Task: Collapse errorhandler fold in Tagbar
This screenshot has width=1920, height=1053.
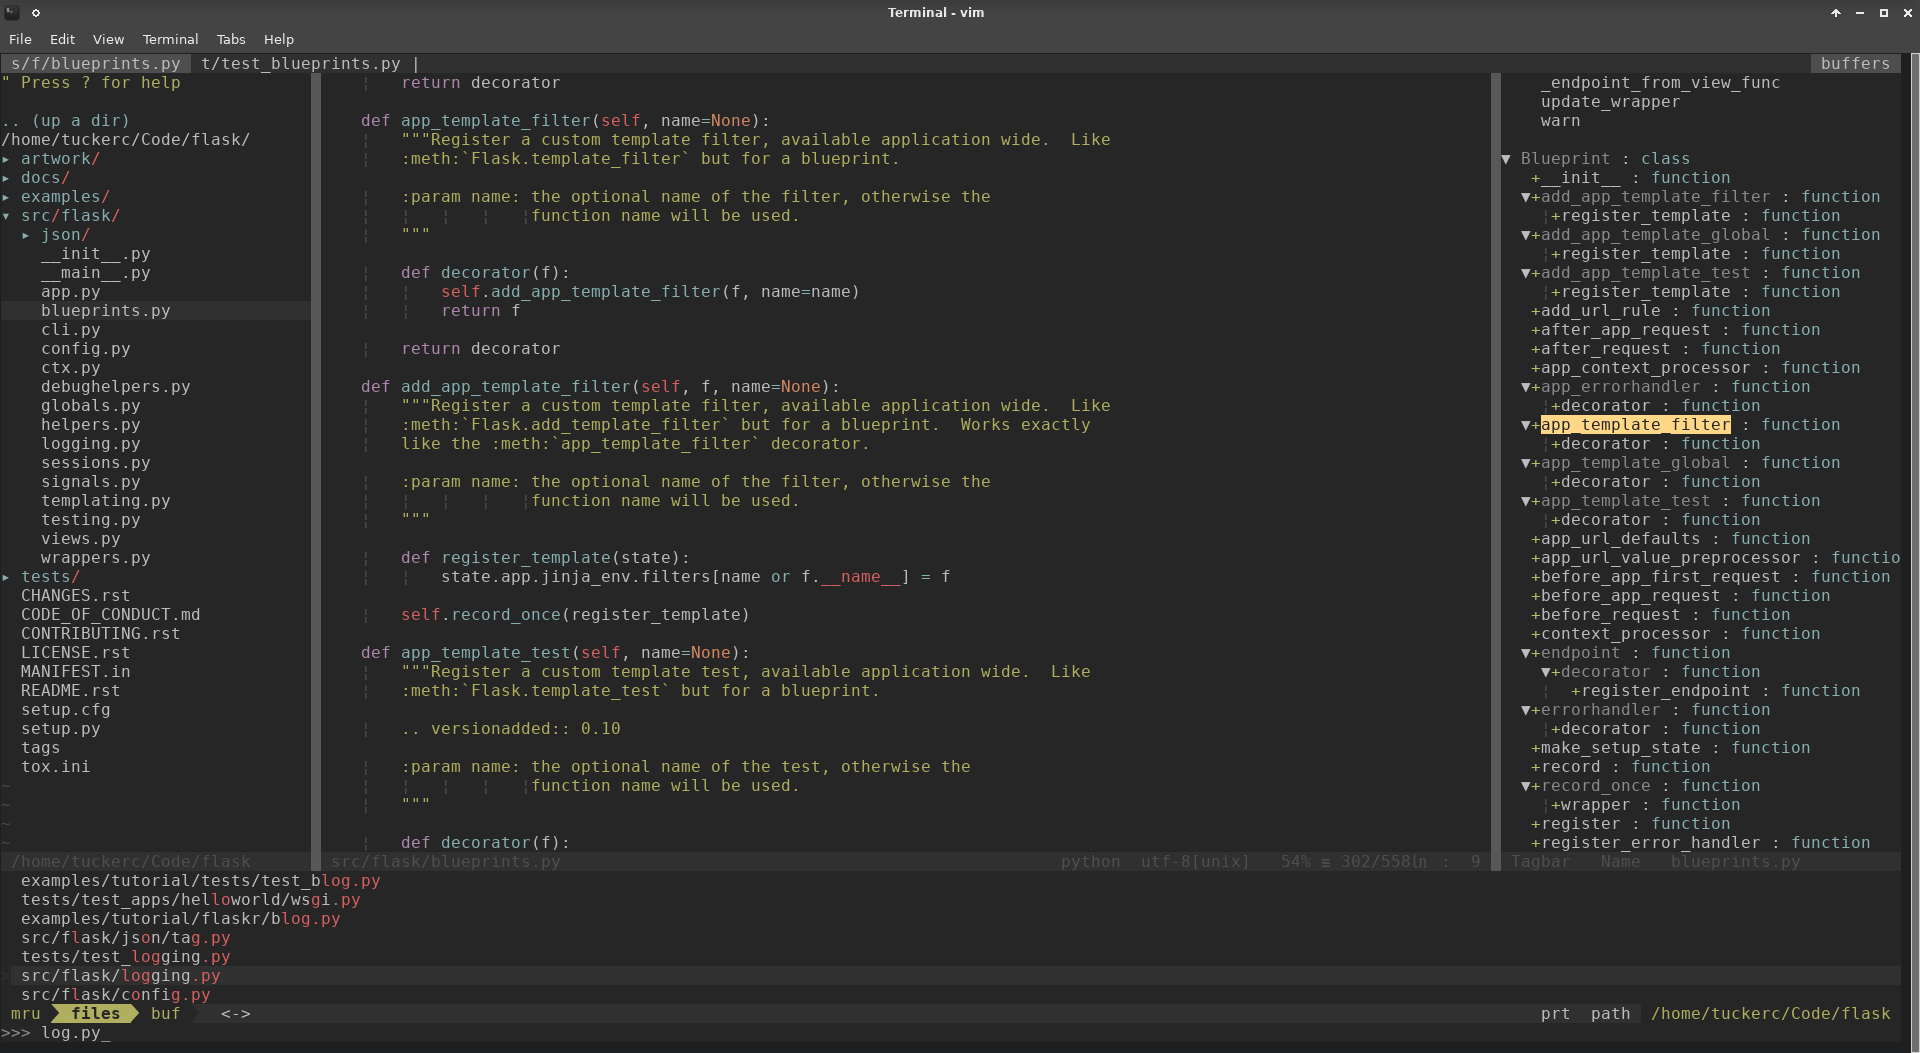Action: pos(1526,710)
